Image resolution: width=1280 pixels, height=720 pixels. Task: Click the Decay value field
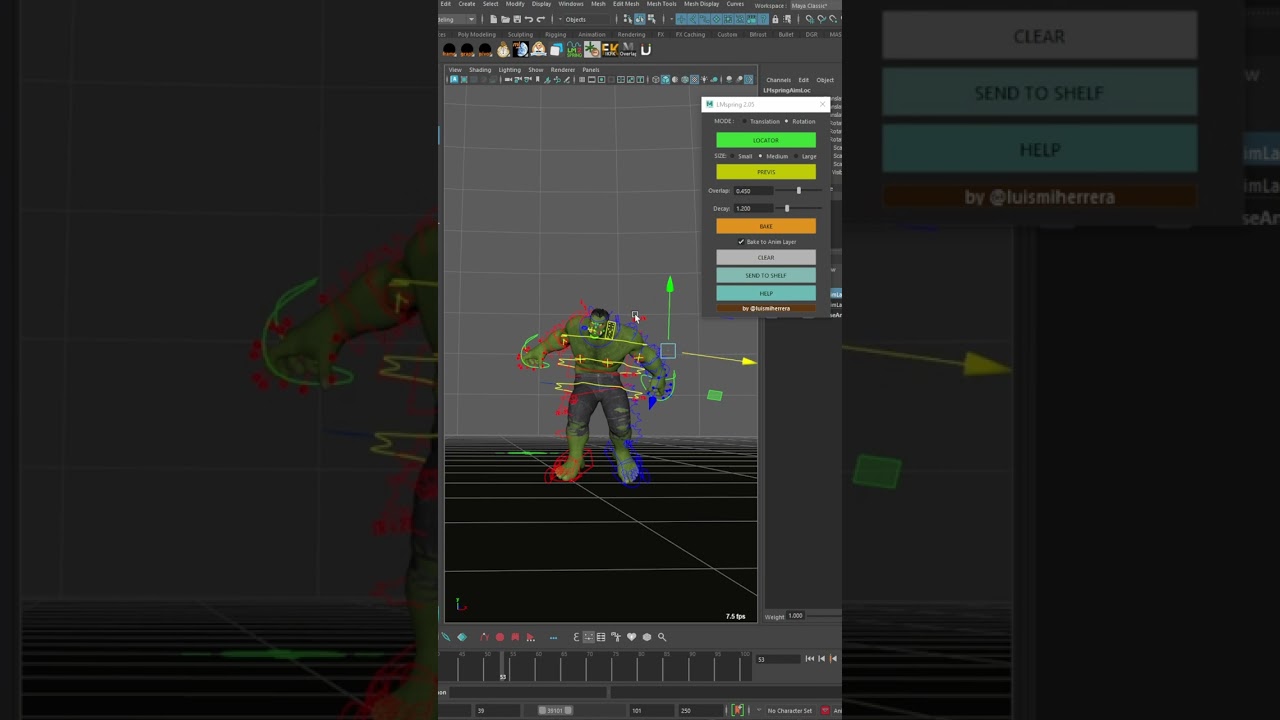point(753,208)
